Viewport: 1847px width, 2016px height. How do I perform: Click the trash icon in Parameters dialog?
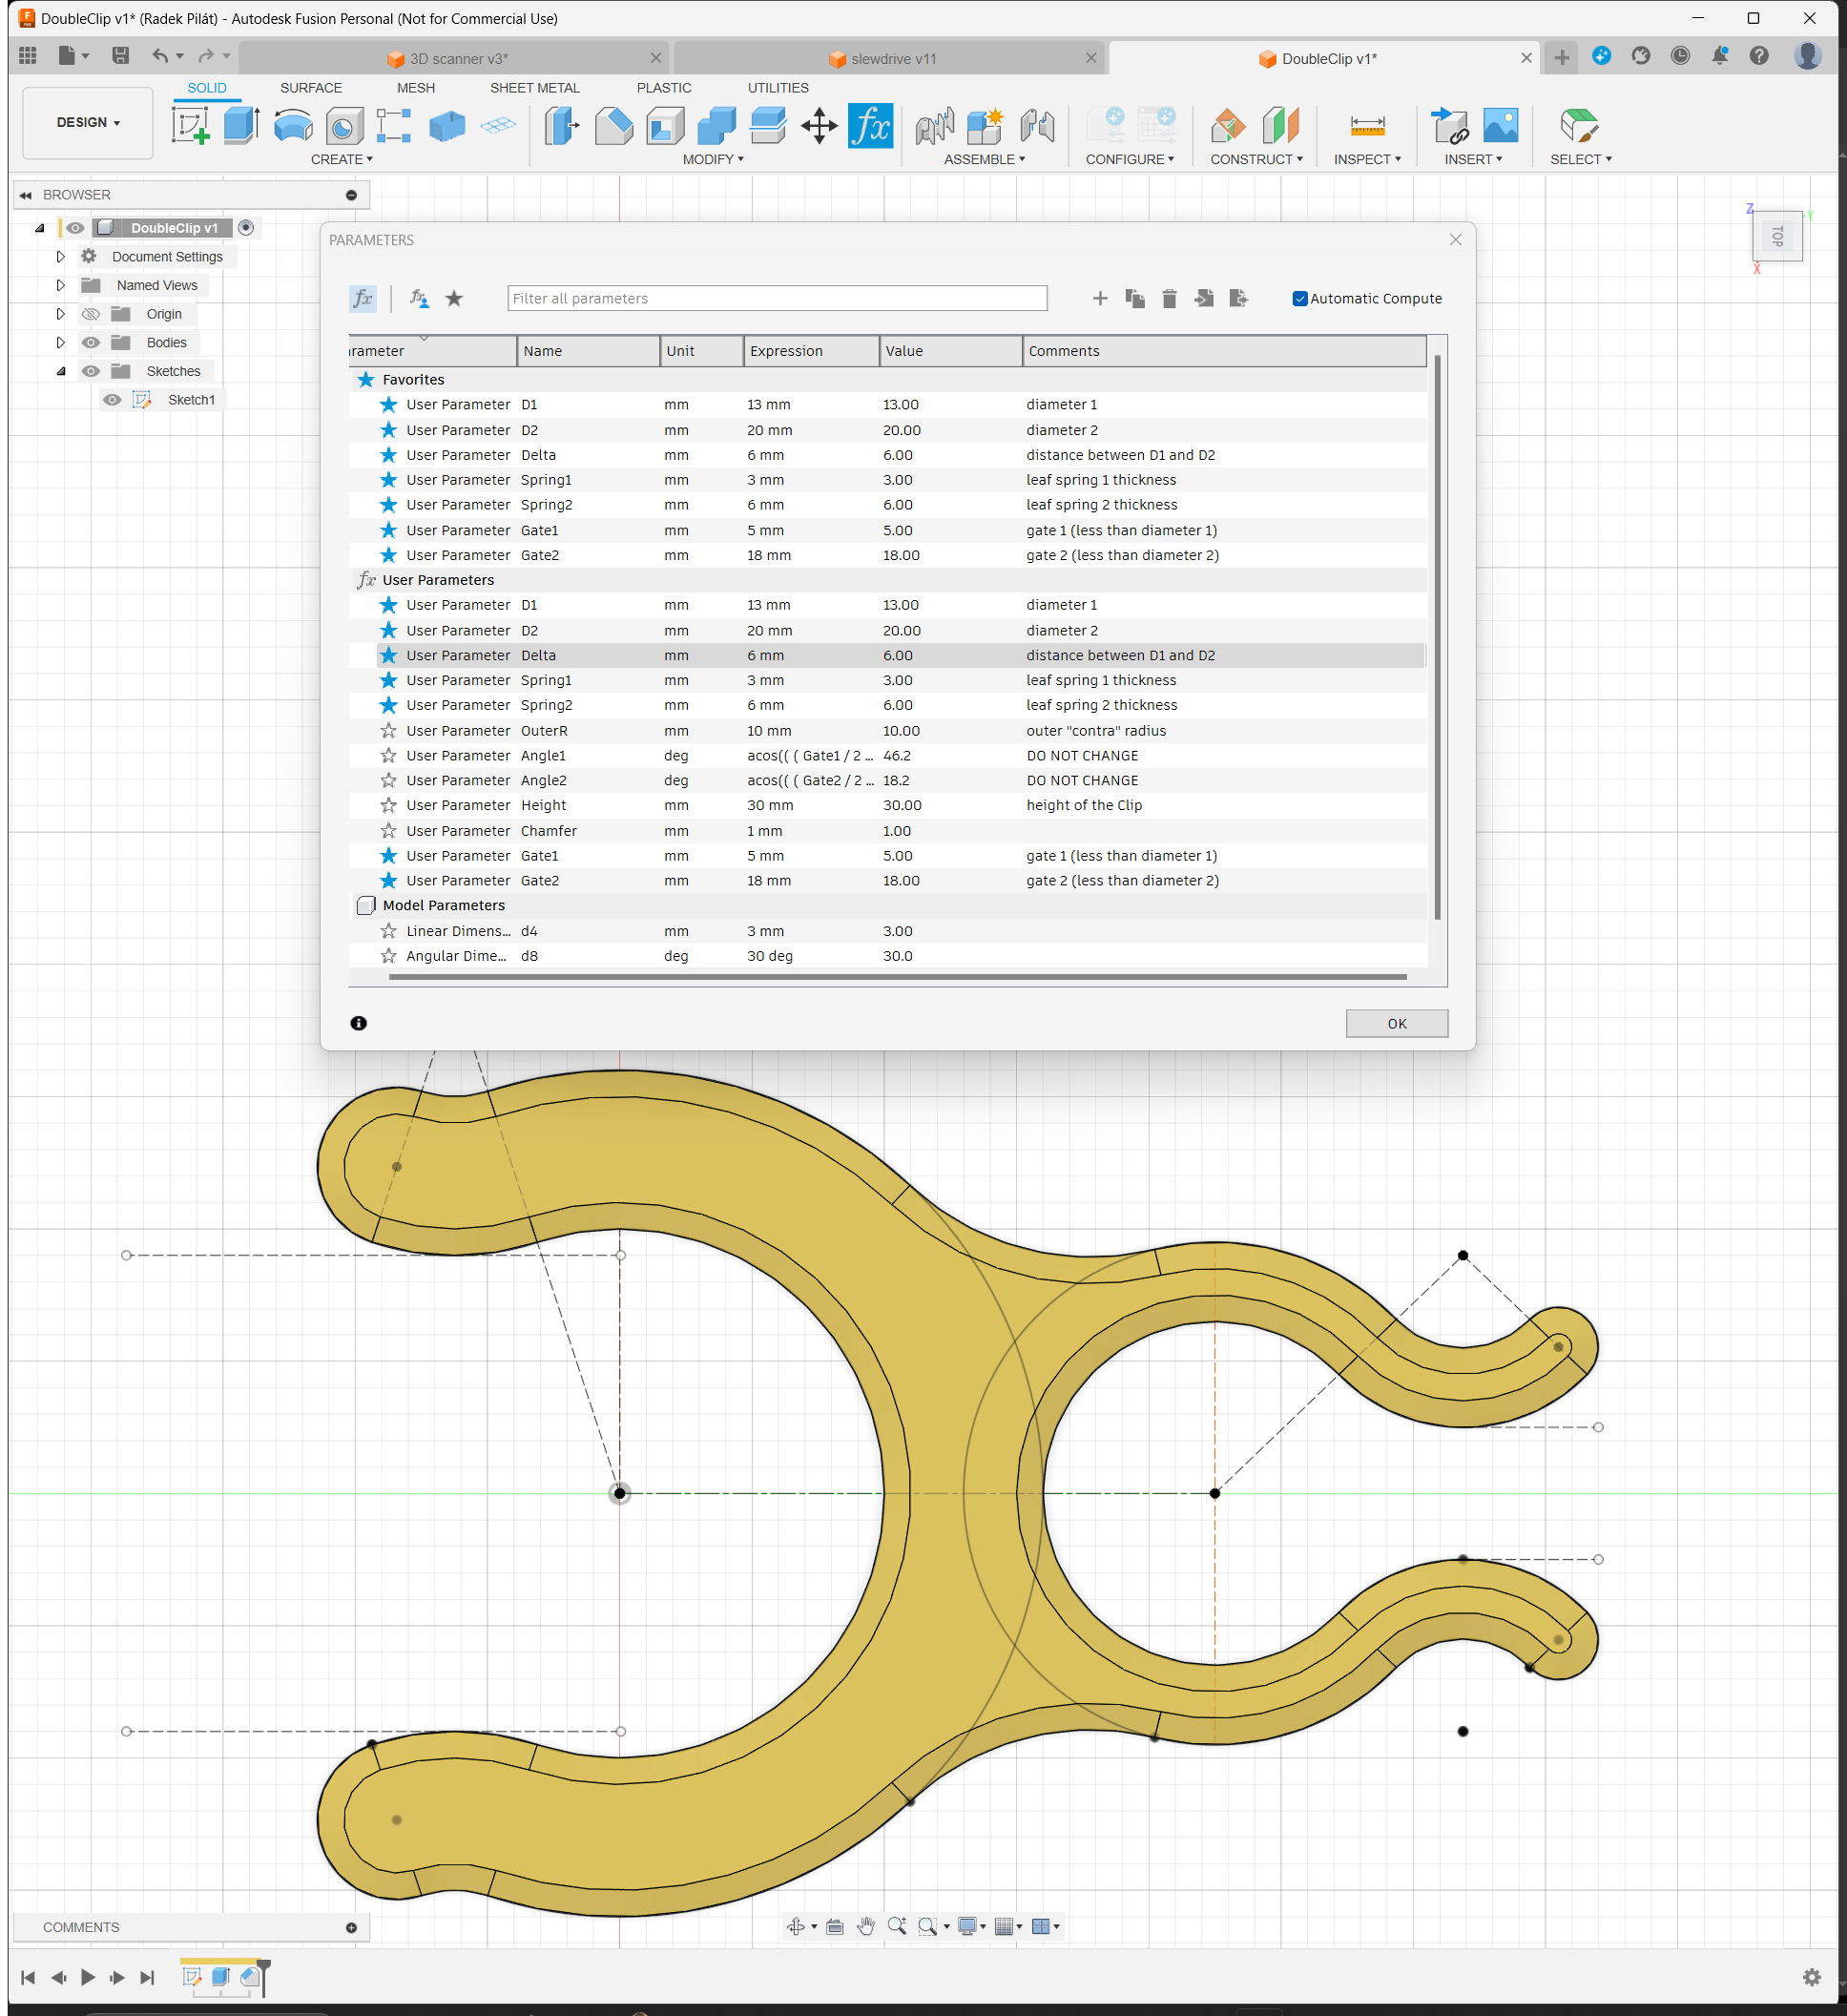pos(1169,298)
